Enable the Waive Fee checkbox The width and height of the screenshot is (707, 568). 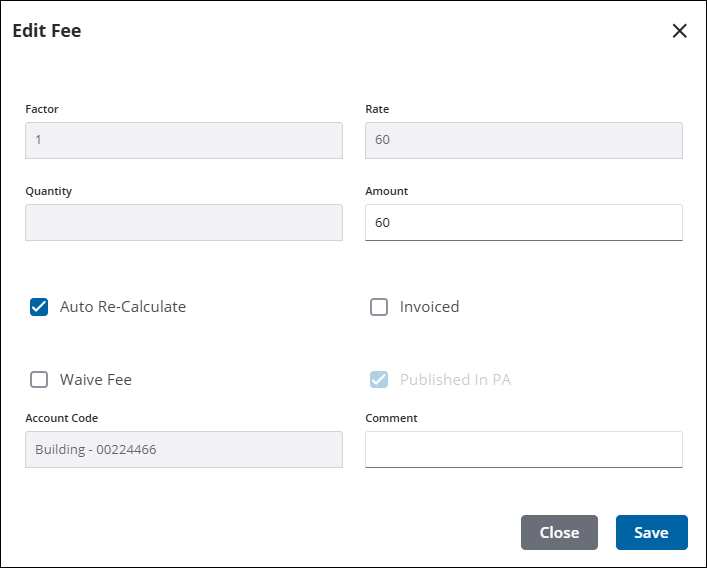coord(39,380)
